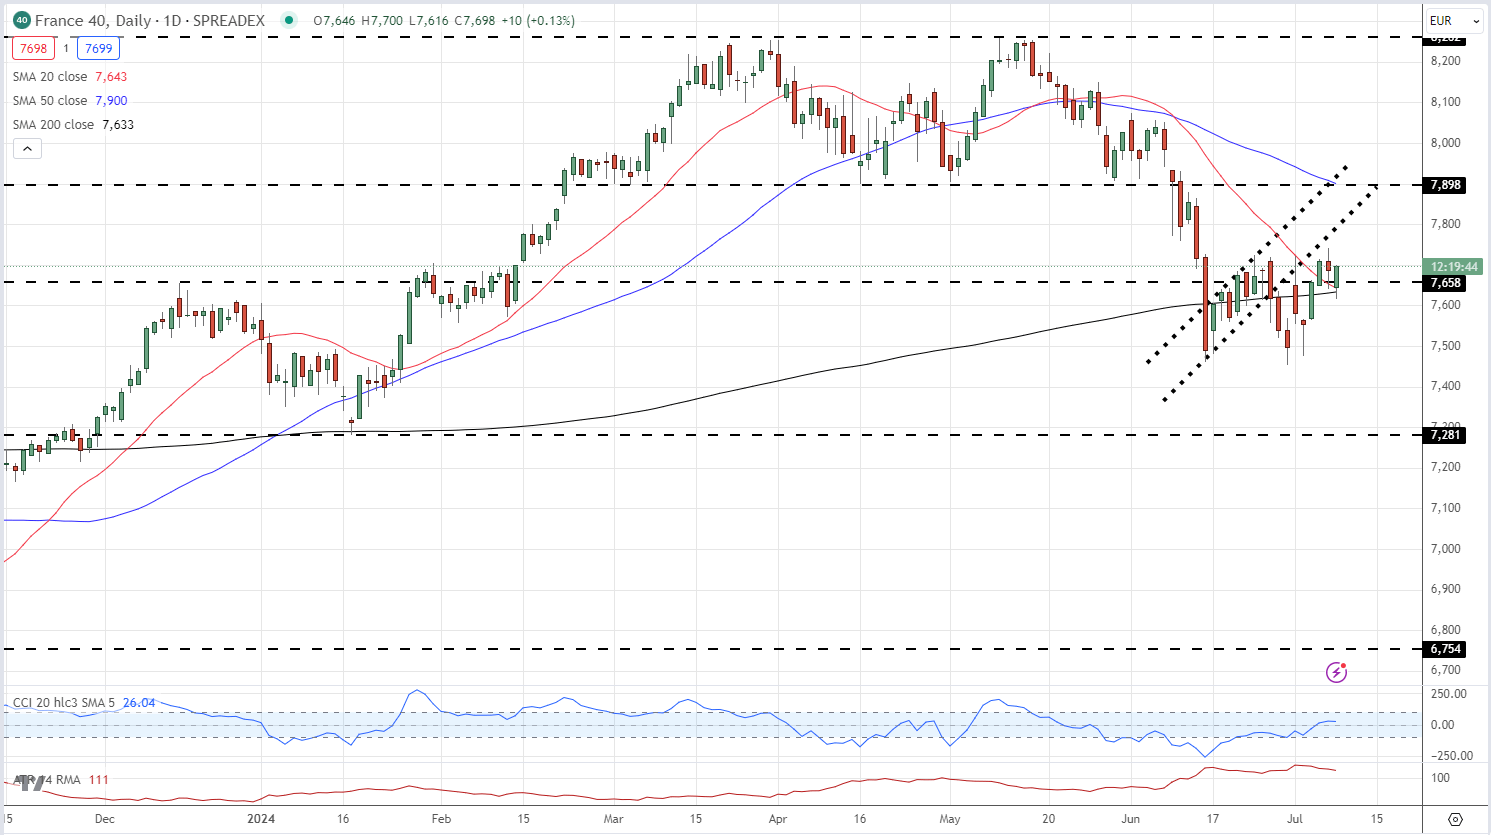Click the France 40 symbol logo icon
The height and width of the screenshot is (835, 1491).
[21, 20]
